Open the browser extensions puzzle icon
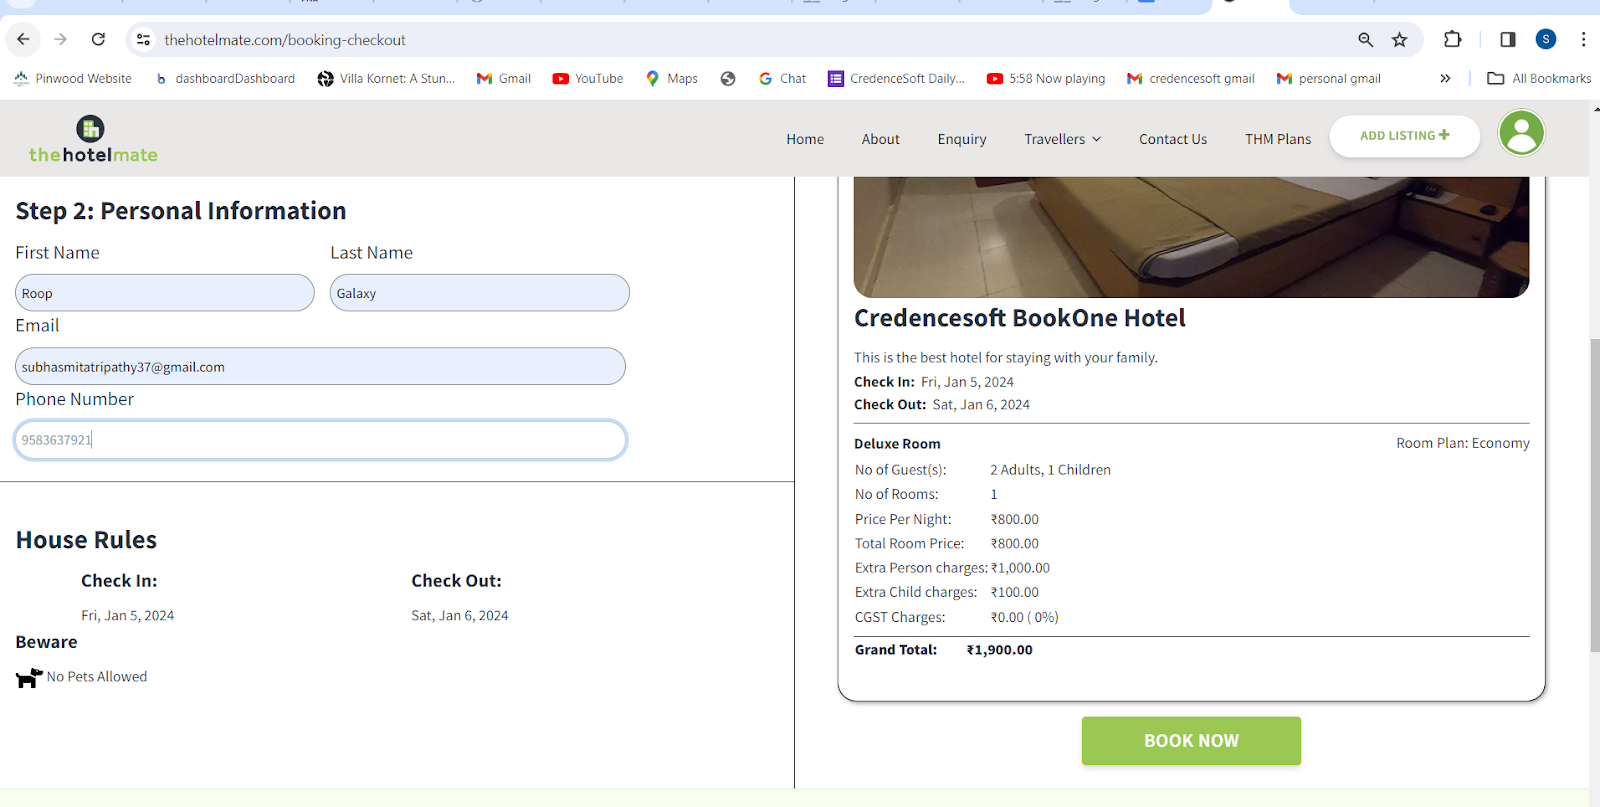Viewport: 1600px width, 807px height. pyautogui.click(x=1452, y=40)
